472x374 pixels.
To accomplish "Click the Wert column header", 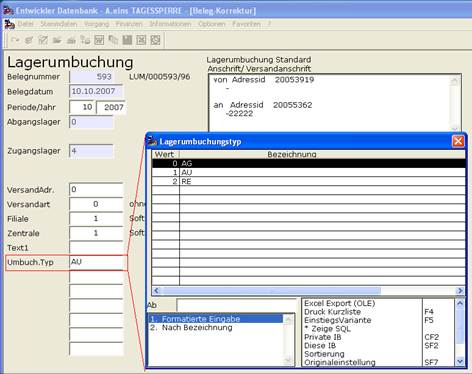I will [x=166, y=154].
